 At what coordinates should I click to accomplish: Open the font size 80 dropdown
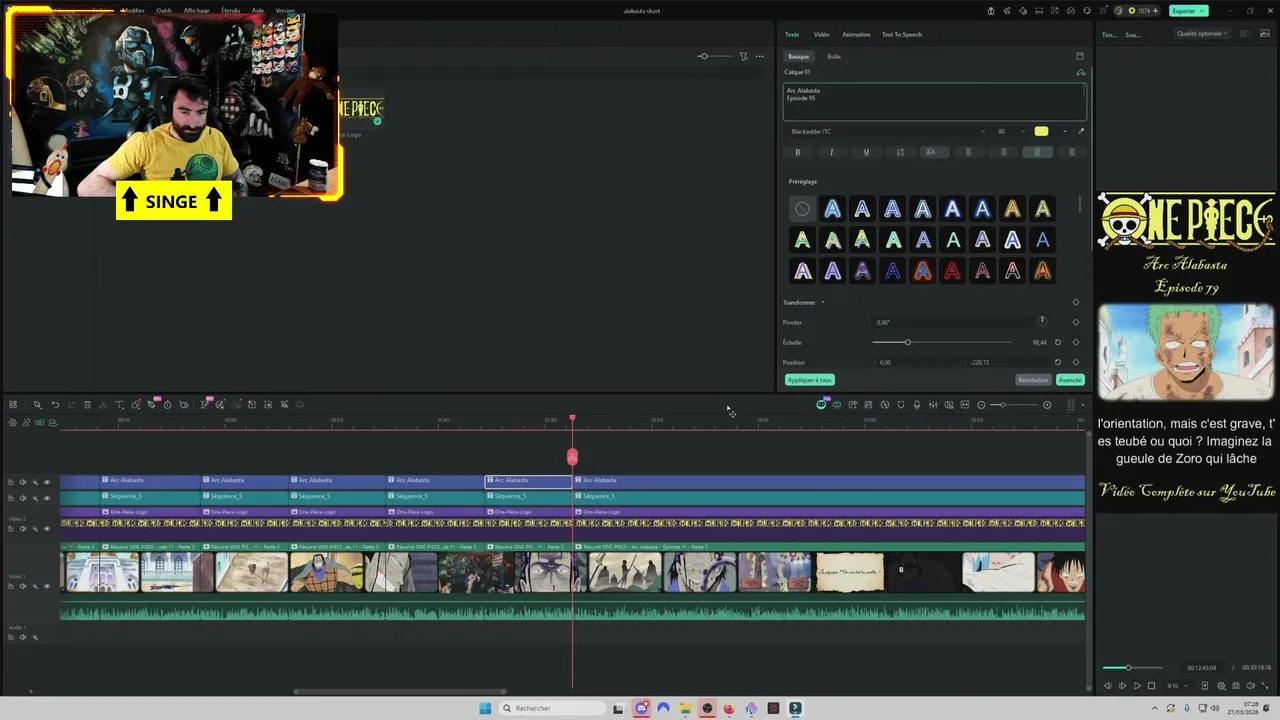(x=1011, y=131)
